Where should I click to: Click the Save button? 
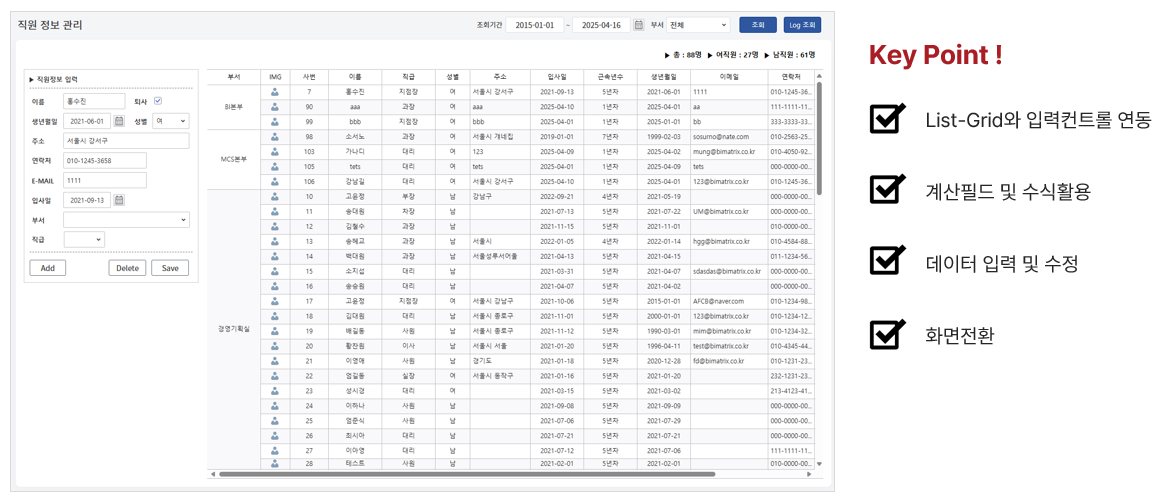coord(169,268)
